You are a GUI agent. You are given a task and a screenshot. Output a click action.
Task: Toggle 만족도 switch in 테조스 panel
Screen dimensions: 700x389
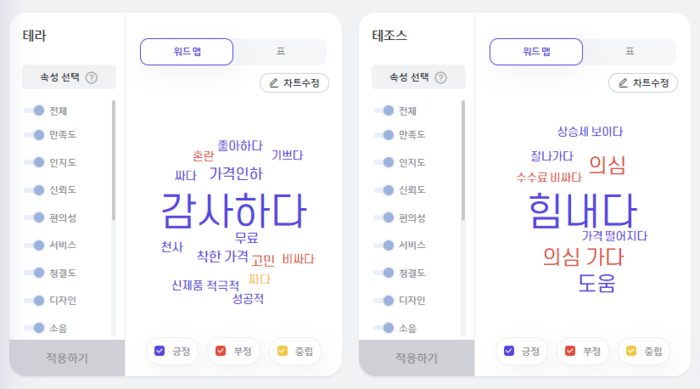[x=384, y=134]
